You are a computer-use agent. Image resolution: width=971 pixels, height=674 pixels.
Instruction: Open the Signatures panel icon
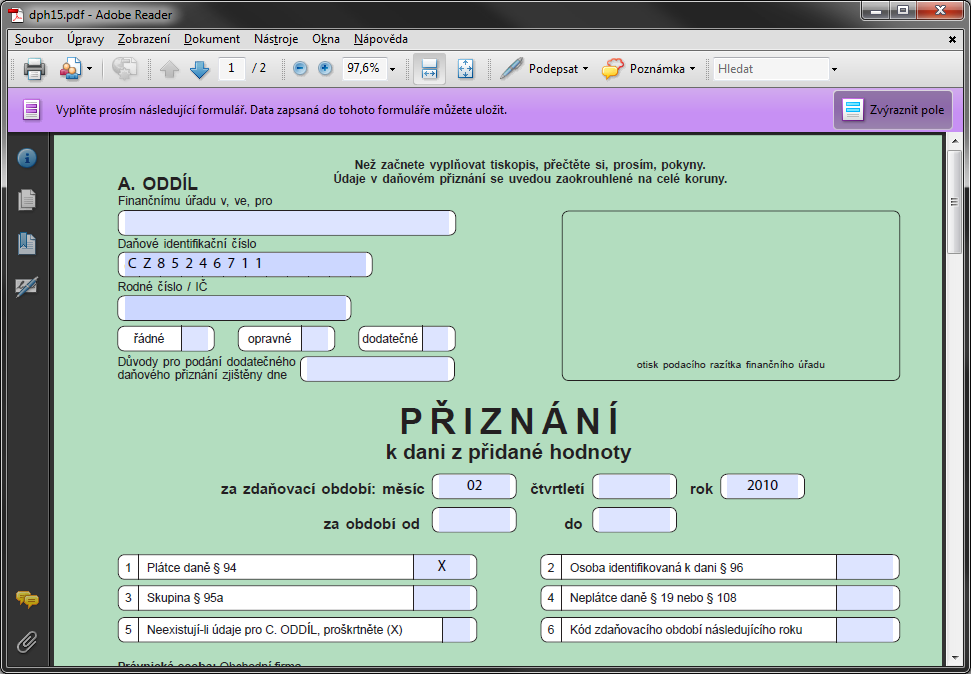coord(27,286)
